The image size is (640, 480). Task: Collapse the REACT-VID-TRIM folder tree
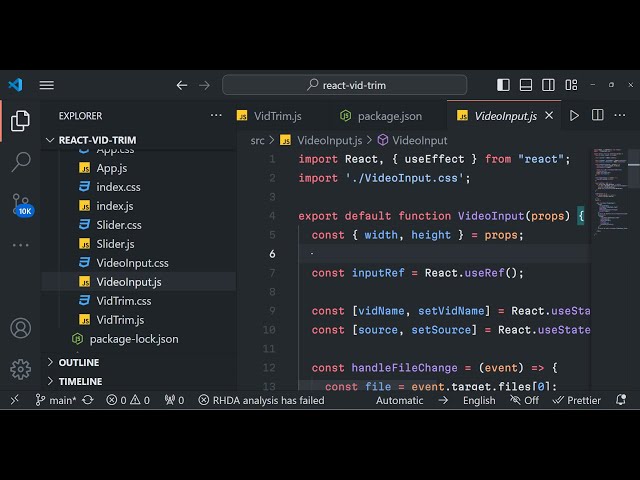pos(97,140)
